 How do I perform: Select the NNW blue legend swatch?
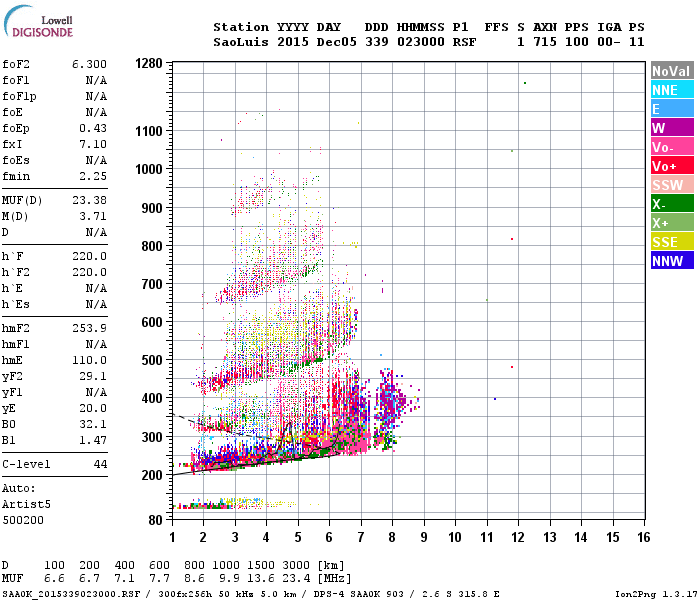pyautogui.click(x=672, y=261)
